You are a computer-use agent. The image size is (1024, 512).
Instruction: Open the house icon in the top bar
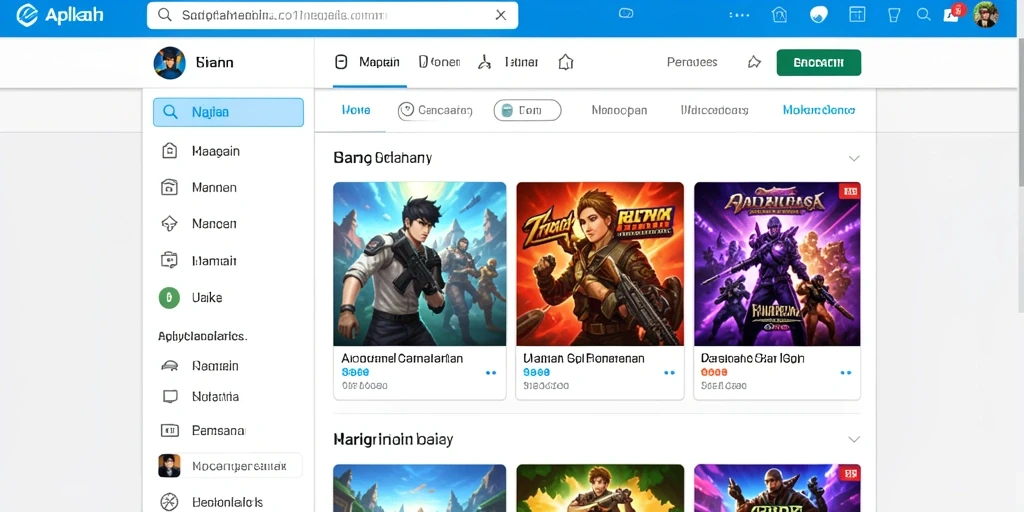[779, 15]
